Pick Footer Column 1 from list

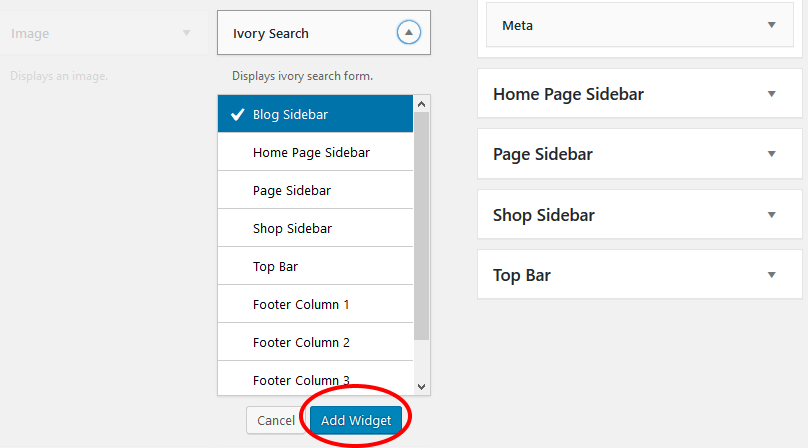315,304
